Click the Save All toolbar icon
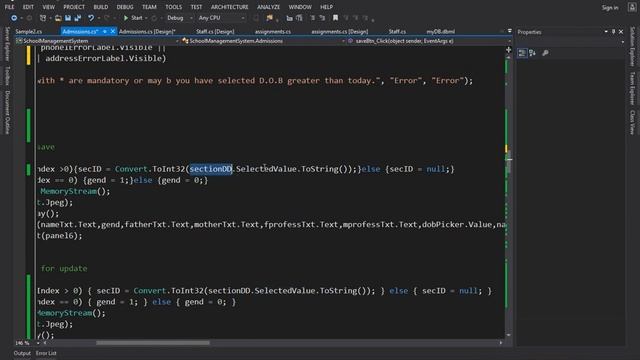640x360 pixels. [x=78, y=18]
